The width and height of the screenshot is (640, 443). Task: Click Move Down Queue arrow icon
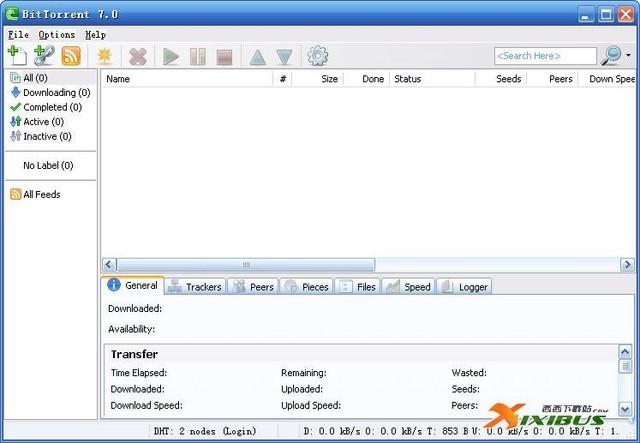click(x=284, y=57)
